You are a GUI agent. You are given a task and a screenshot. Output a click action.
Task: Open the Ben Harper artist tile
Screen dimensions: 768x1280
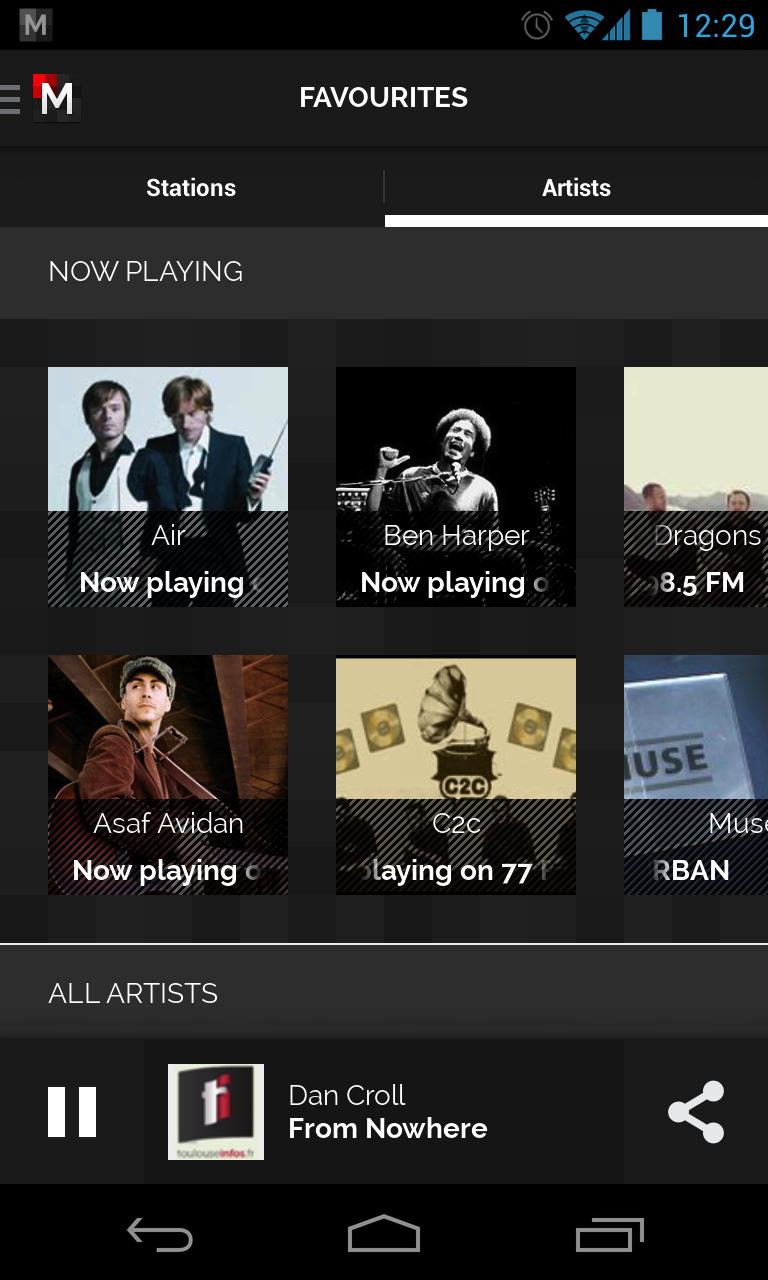456,487
